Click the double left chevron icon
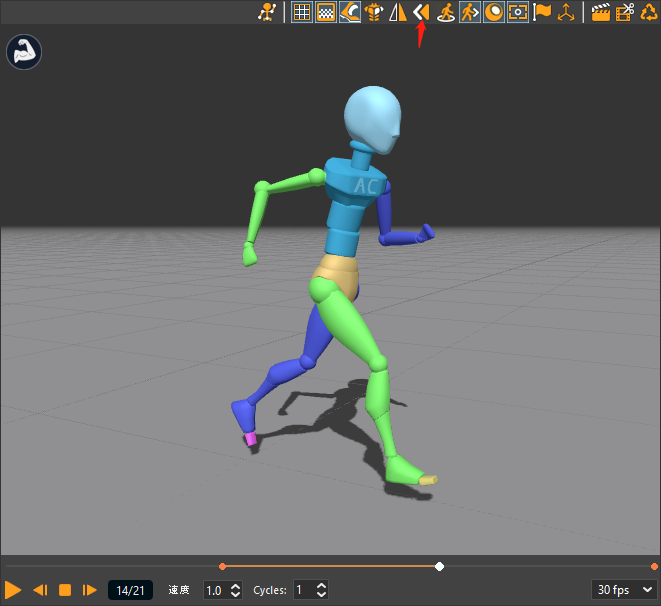Image resolution: width=661 pixels, height=606 pixels. click(421, 12)
